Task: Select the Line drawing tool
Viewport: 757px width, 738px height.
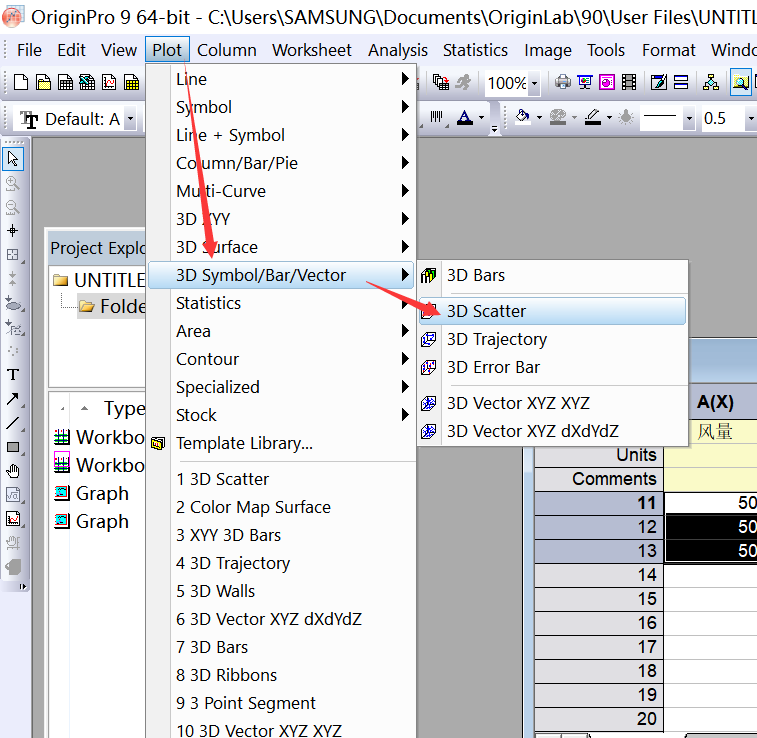Action: (13, 423)
